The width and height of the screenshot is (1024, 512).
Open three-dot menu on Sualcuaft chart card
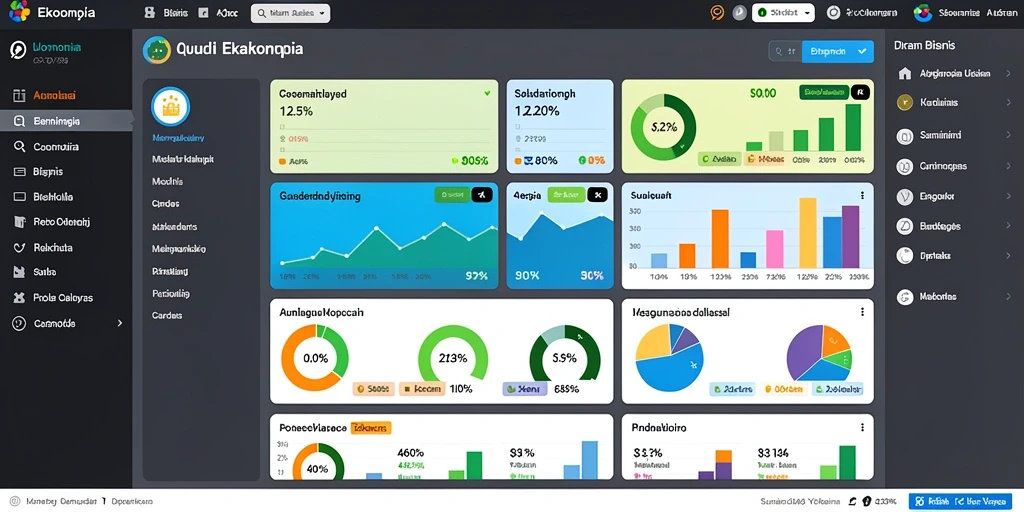[x=862, y=195]
